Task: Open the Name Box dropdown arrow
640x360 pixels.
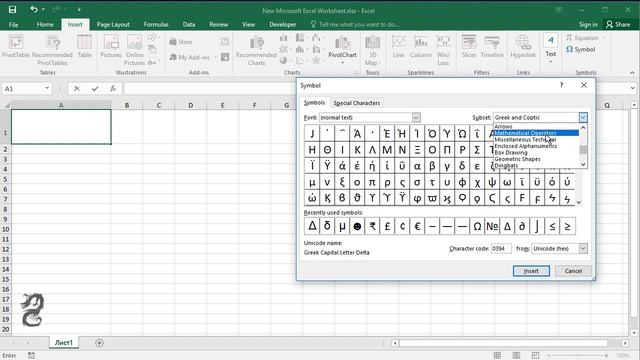Action: point(47,88)
